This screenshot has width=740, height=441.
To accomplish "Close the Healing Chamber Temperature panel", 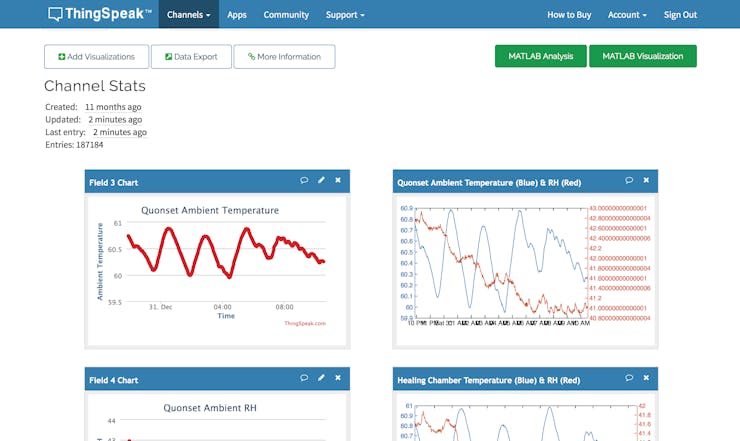I will [x=646, y=378].
